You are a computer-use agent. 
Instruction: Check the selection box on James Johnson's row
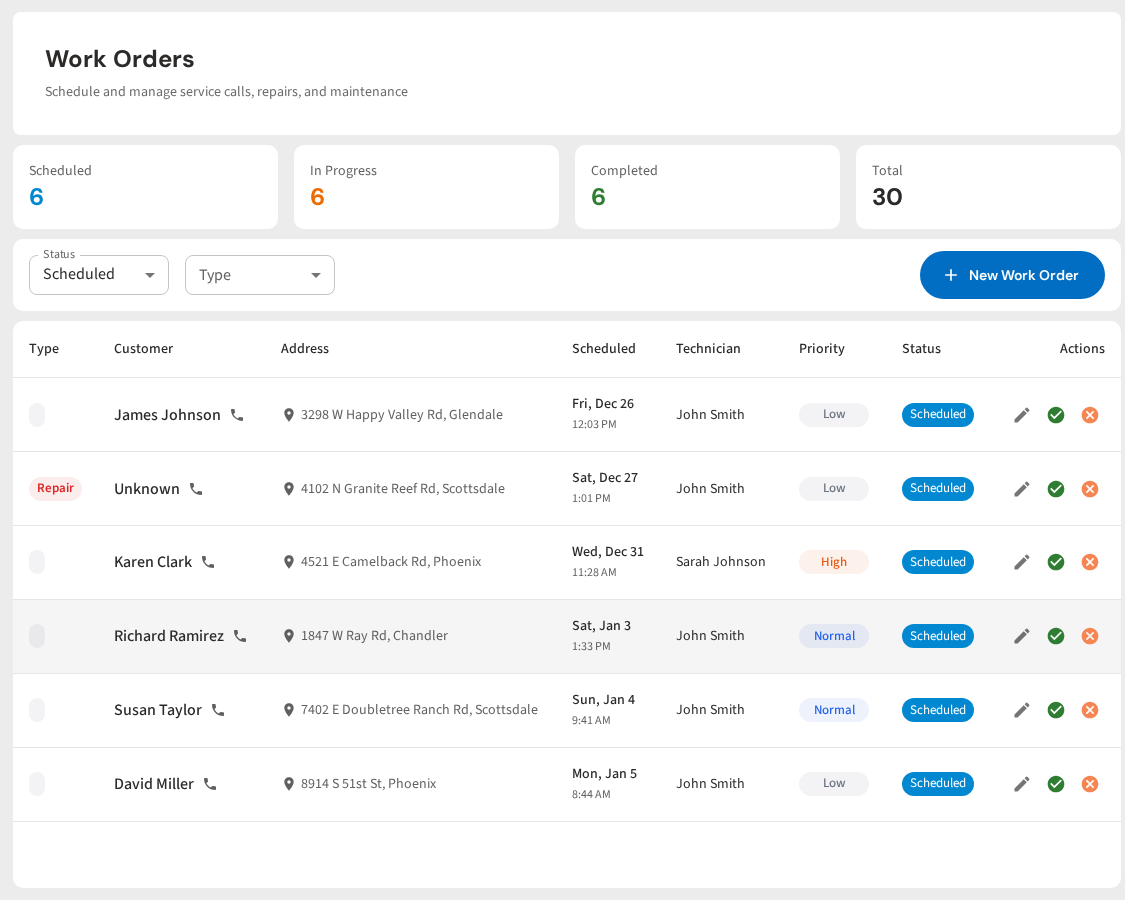click(x=37, y=414)
